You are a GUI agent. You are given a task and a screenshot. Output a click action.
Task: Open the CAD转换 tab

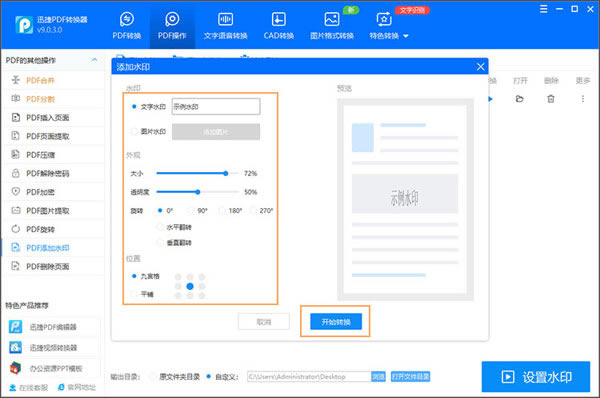click(279, 25)
